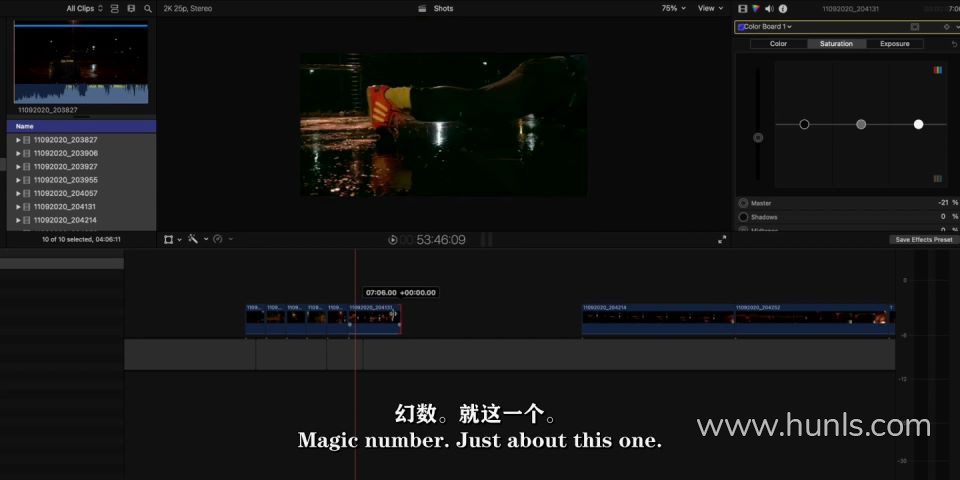
Task: Reset the color board with undo arrow
Action: pyautogui.click(x=954, y=44)
